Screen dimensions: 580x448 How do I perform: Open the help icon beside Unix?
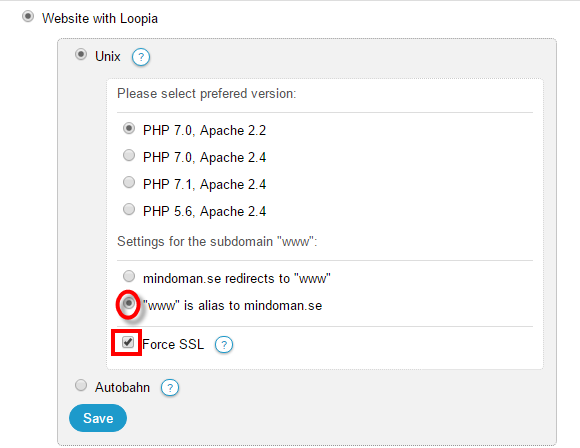click(x=141, y=57)
